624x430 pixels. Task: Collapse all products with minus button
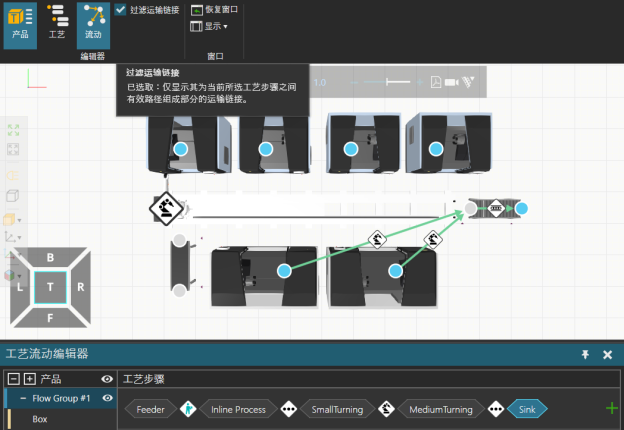[x=13, y=380]
